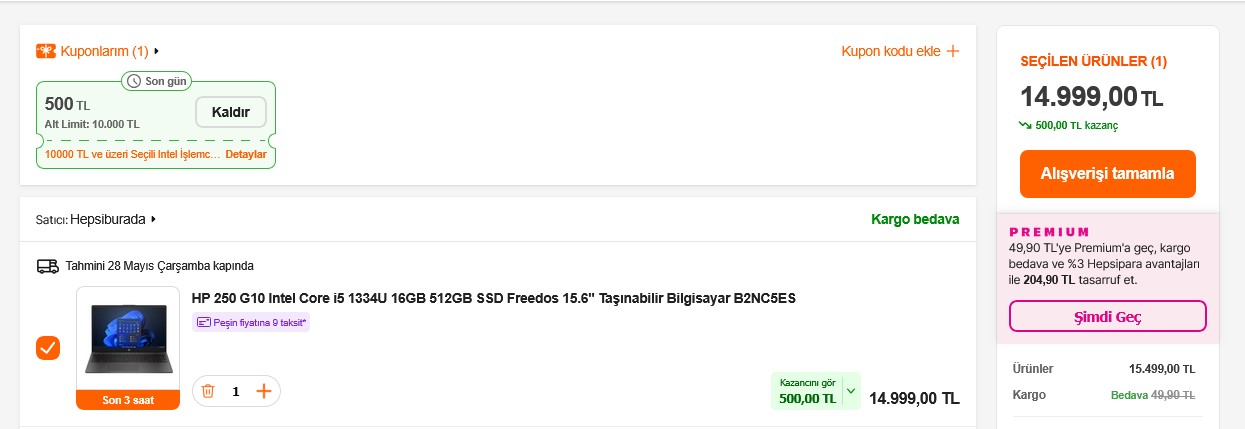
Task: Uncheck the HP laptop selection checkbox
Action: (48, 348)
